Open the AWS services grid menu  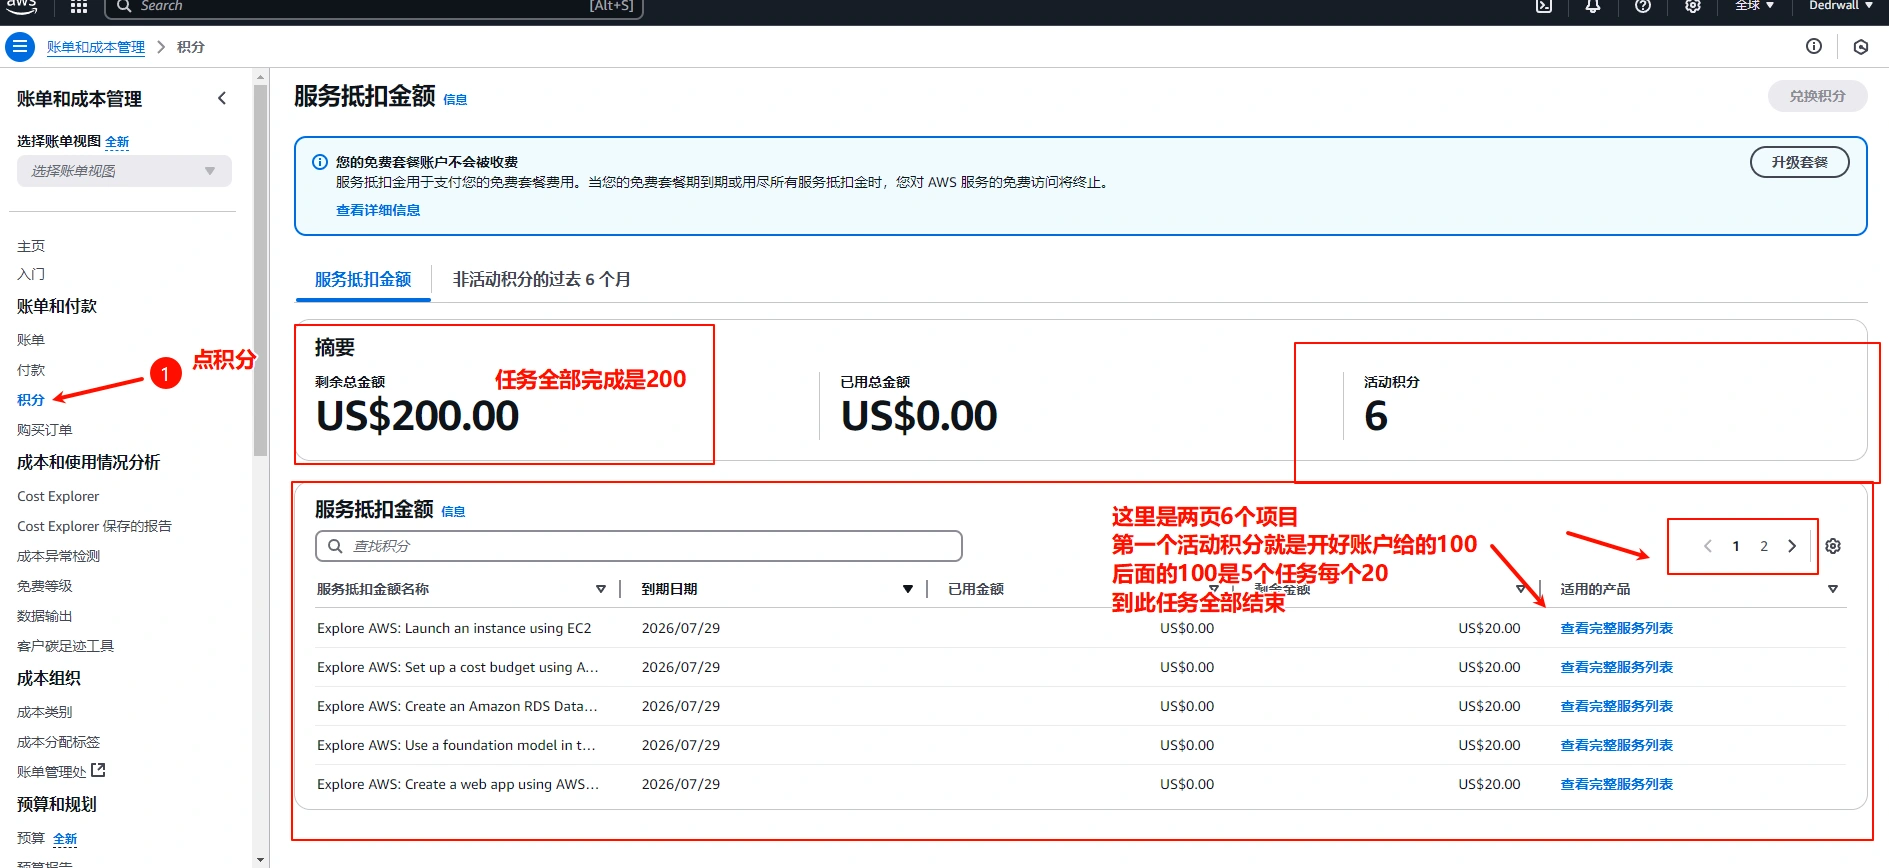79,7
